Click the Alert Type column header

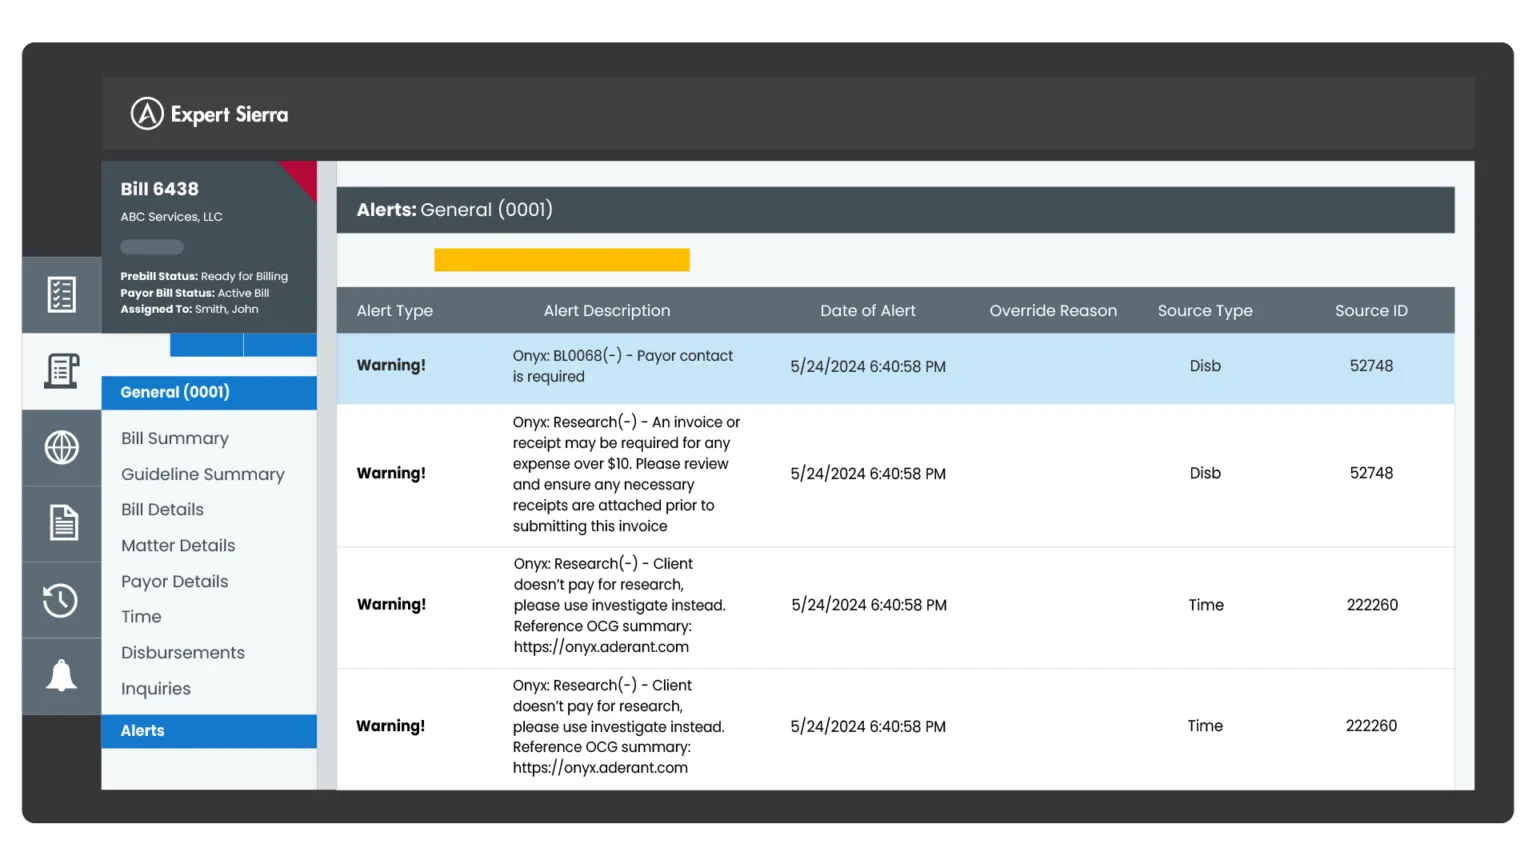(x=394, y=311)
